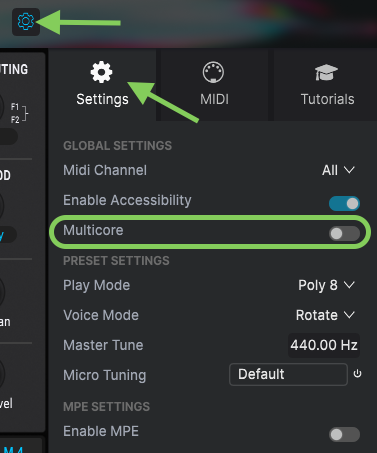Click the white Settings gear icon

point(101,72)
